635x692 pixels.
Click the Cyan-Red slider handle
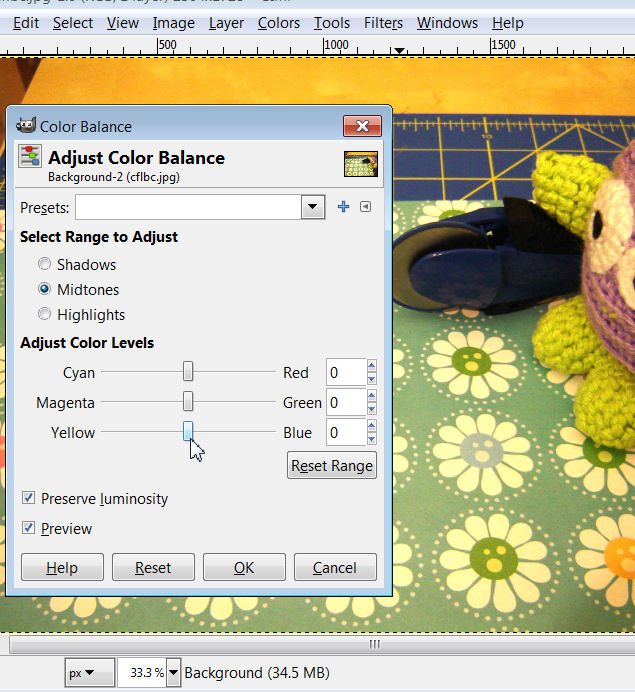pyautogui.click(x=188, y=371)
